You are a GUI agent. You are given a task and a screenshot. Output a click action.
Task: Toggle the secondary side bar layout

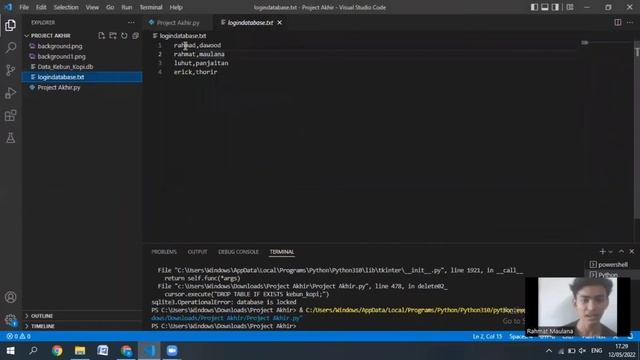pyautogui.click(x=556, y=7)
